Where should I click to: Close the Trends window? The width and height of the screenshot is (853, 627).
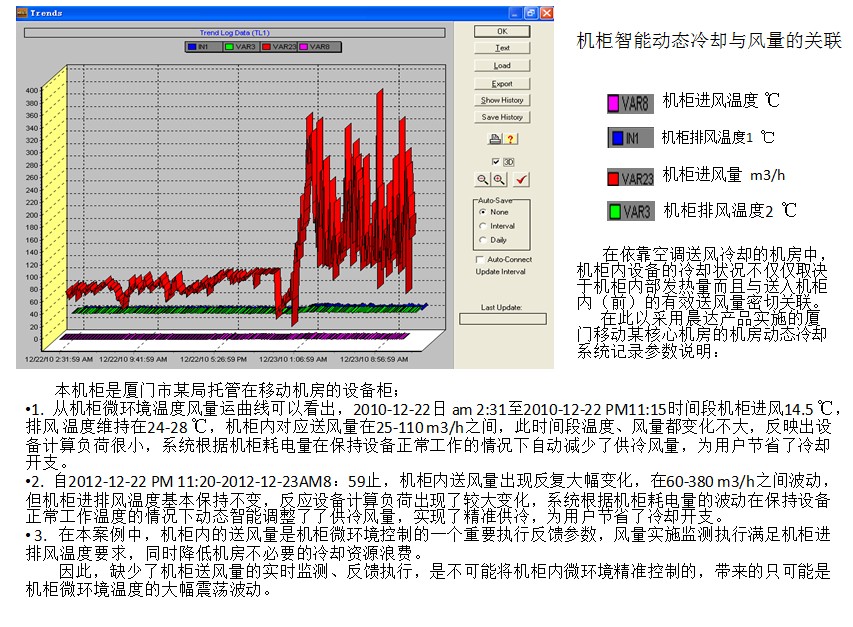click(x=546, y=13)
